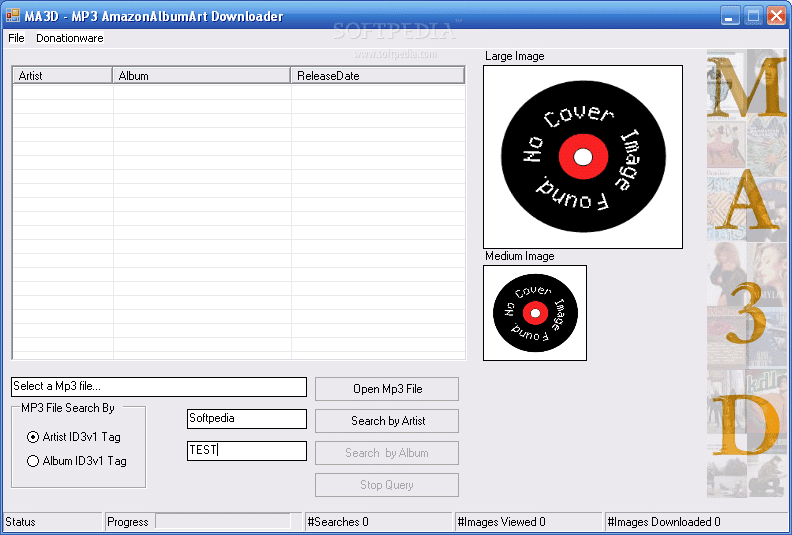The height and width of the screenshot is (535, 792).
Task: Click the 'MP3 File Search By' group label
Action: [68, 408]
